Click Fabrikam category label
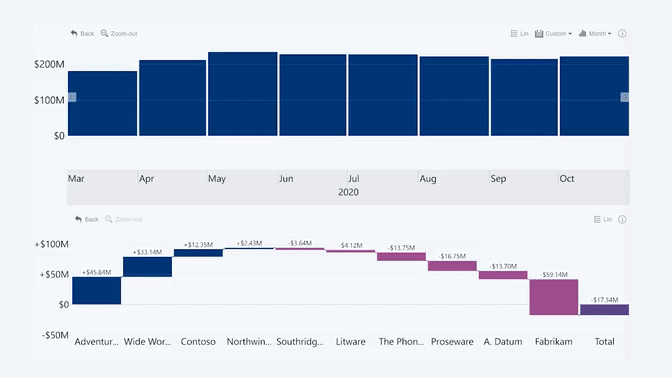The width and height of the screenshot is (672, 378). (x=554, y=342)
